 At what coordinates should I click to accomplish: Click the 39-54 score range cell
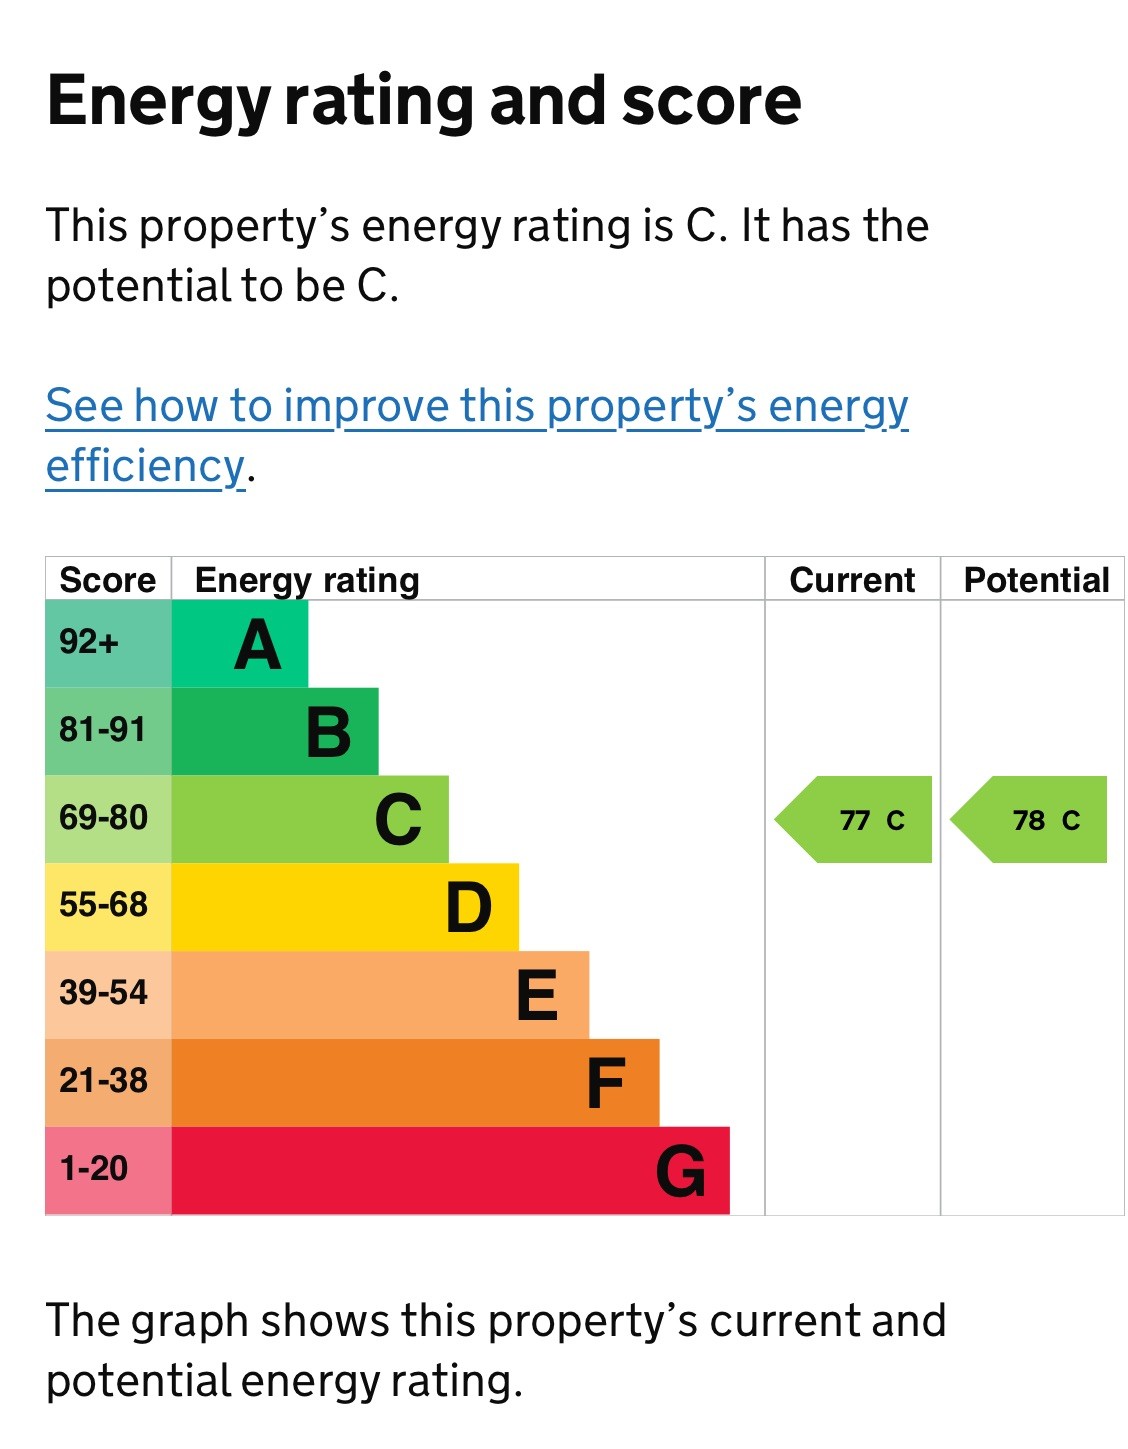point(108,995)
